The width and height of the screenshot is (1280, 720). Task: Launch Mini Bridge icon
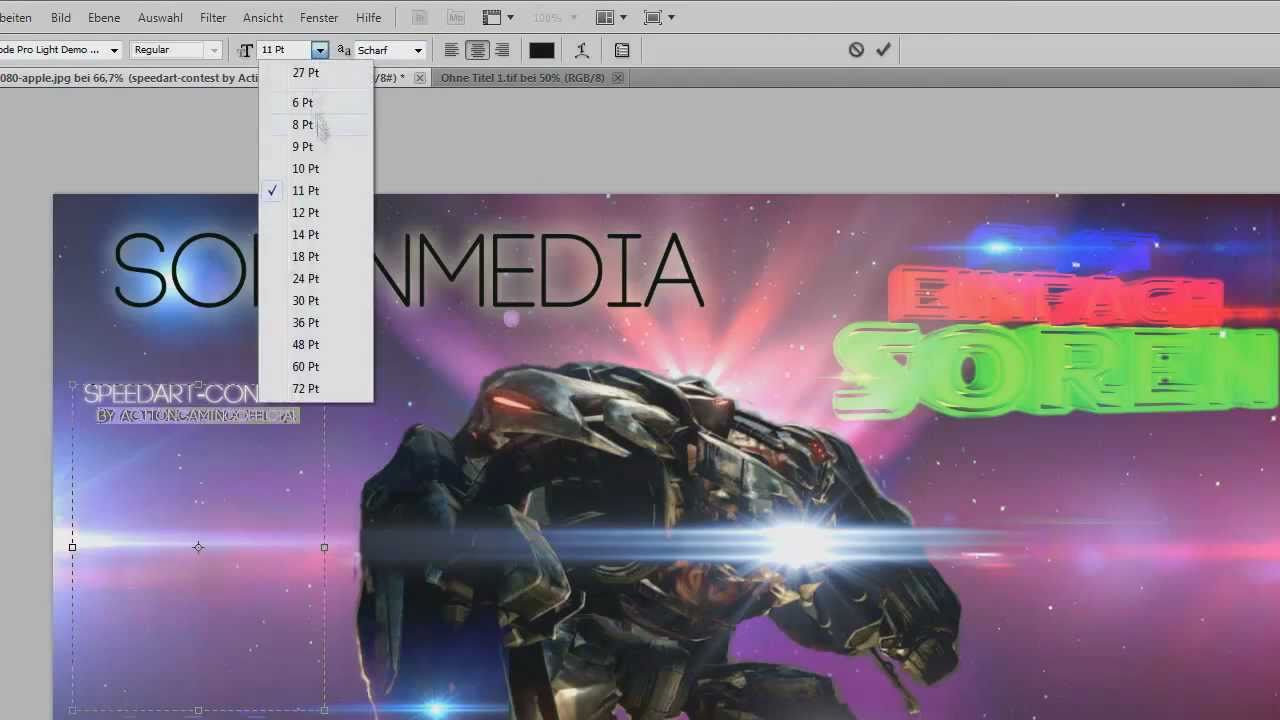point(455,18)
